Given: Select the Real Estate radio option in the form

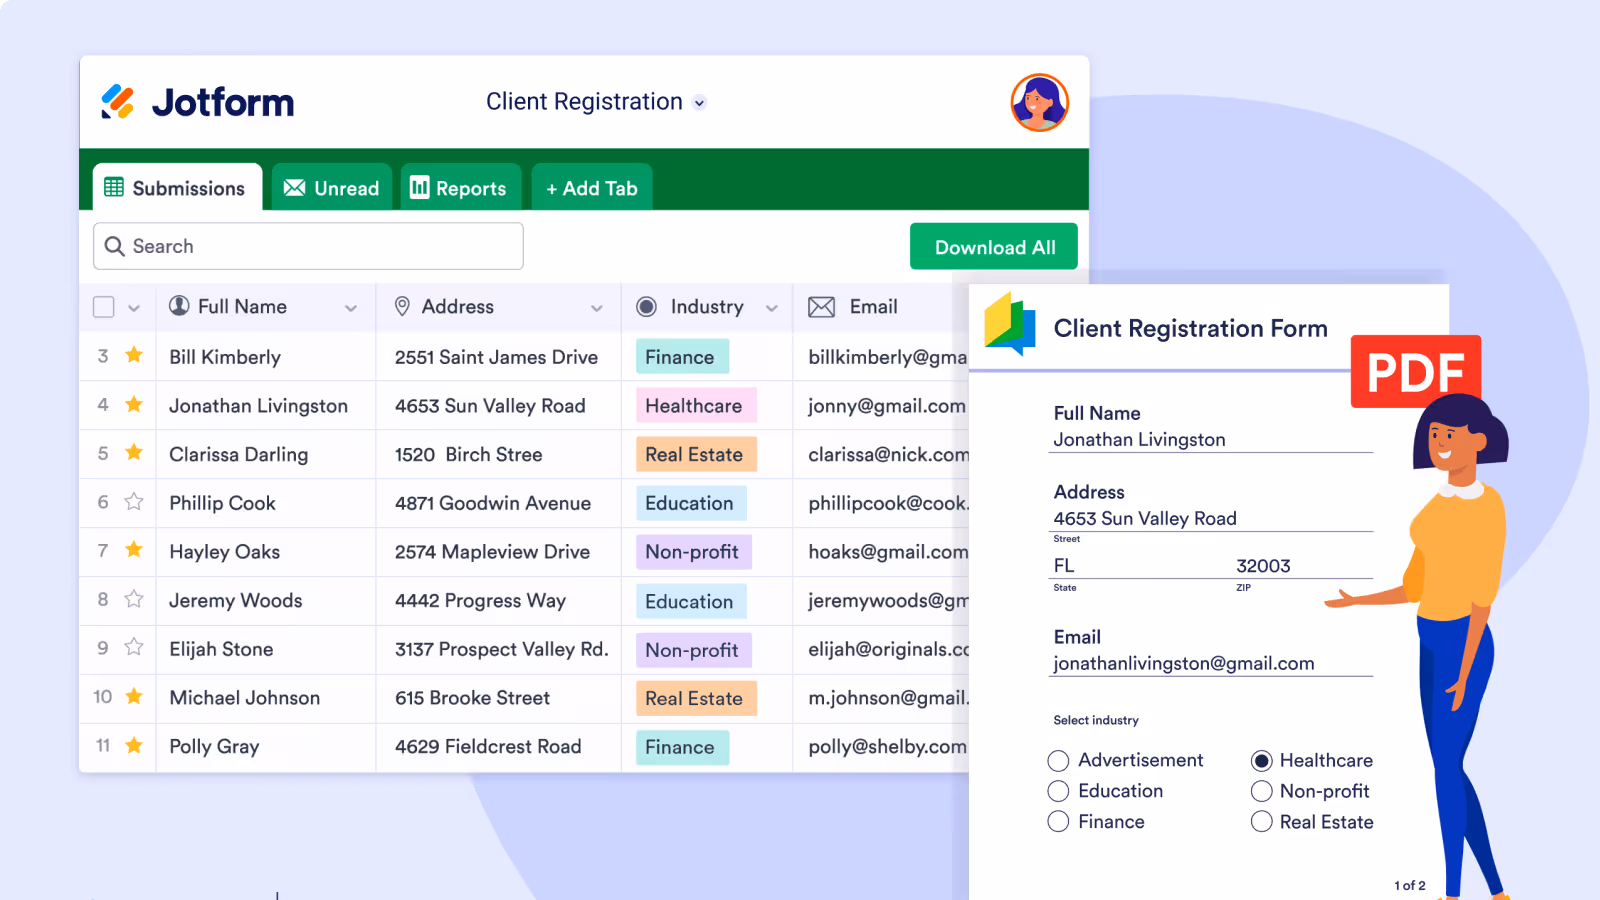Looking at the screenshot, I should (x=1262, y=822).
